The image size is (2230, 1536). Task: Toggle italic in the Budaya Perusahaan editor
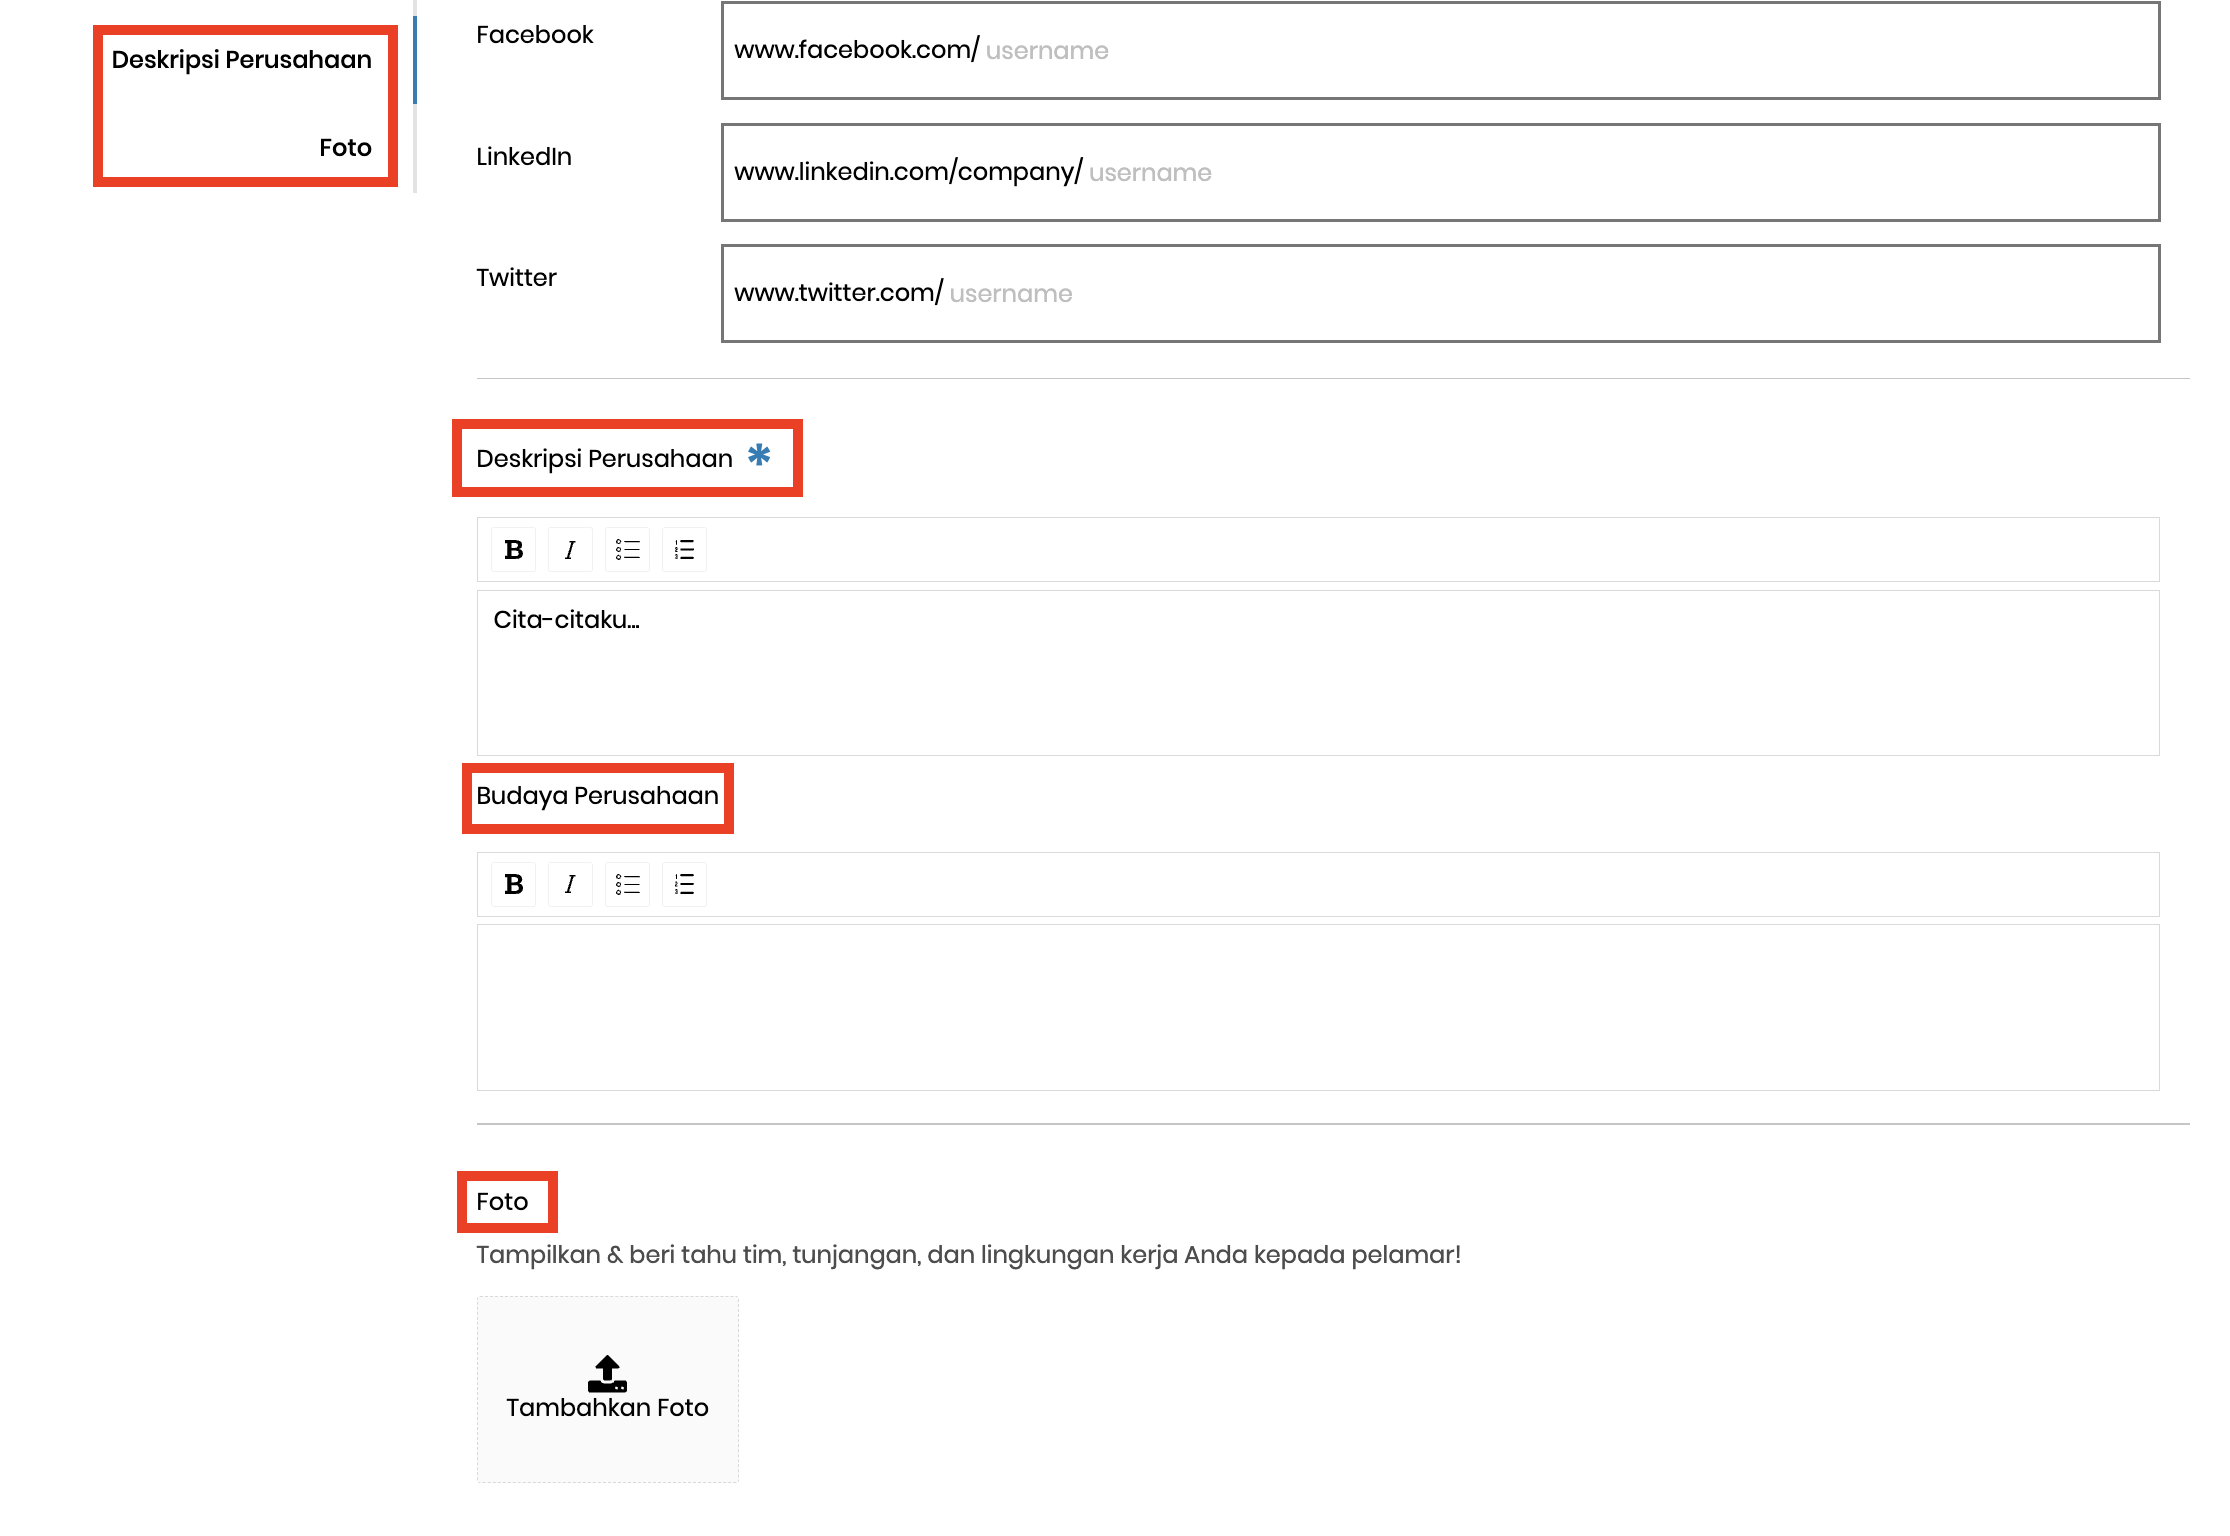click(570, 884)
